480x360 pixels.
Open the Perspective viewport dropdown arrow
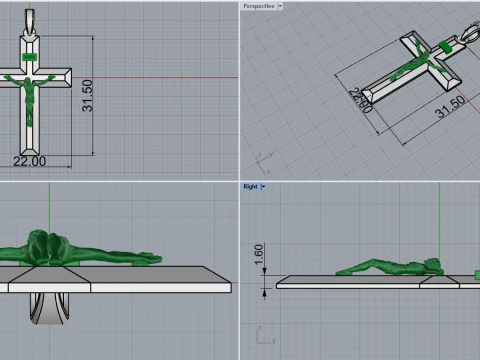coord(280,6)
